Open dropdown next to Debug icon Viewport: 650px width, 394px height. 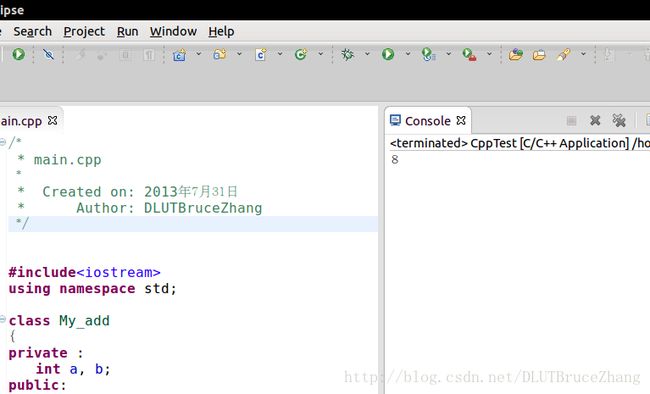point(367,54)
